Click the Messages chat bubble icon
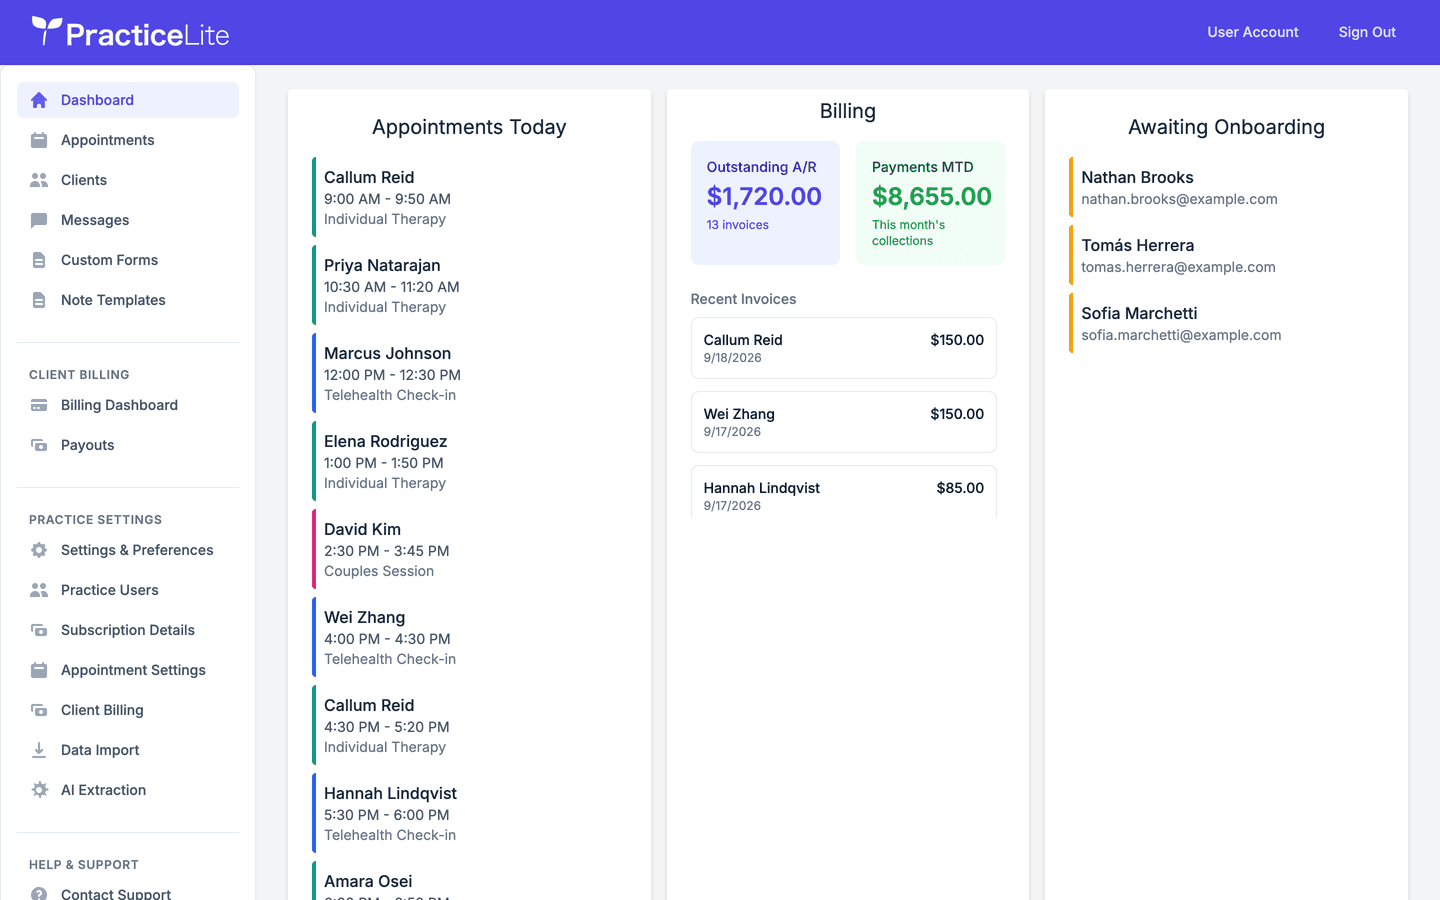1440x900 pixels. click(39, 220)
